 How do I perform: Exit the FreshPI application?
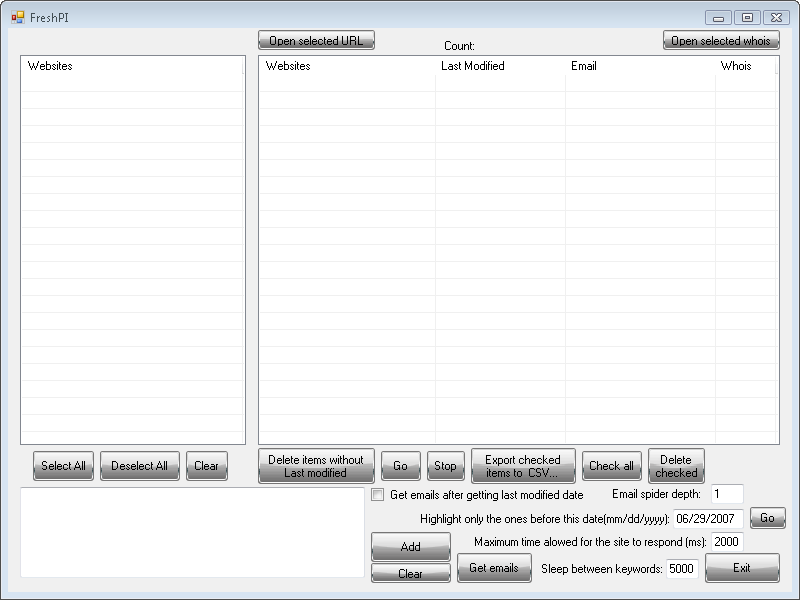click(742, 568)
